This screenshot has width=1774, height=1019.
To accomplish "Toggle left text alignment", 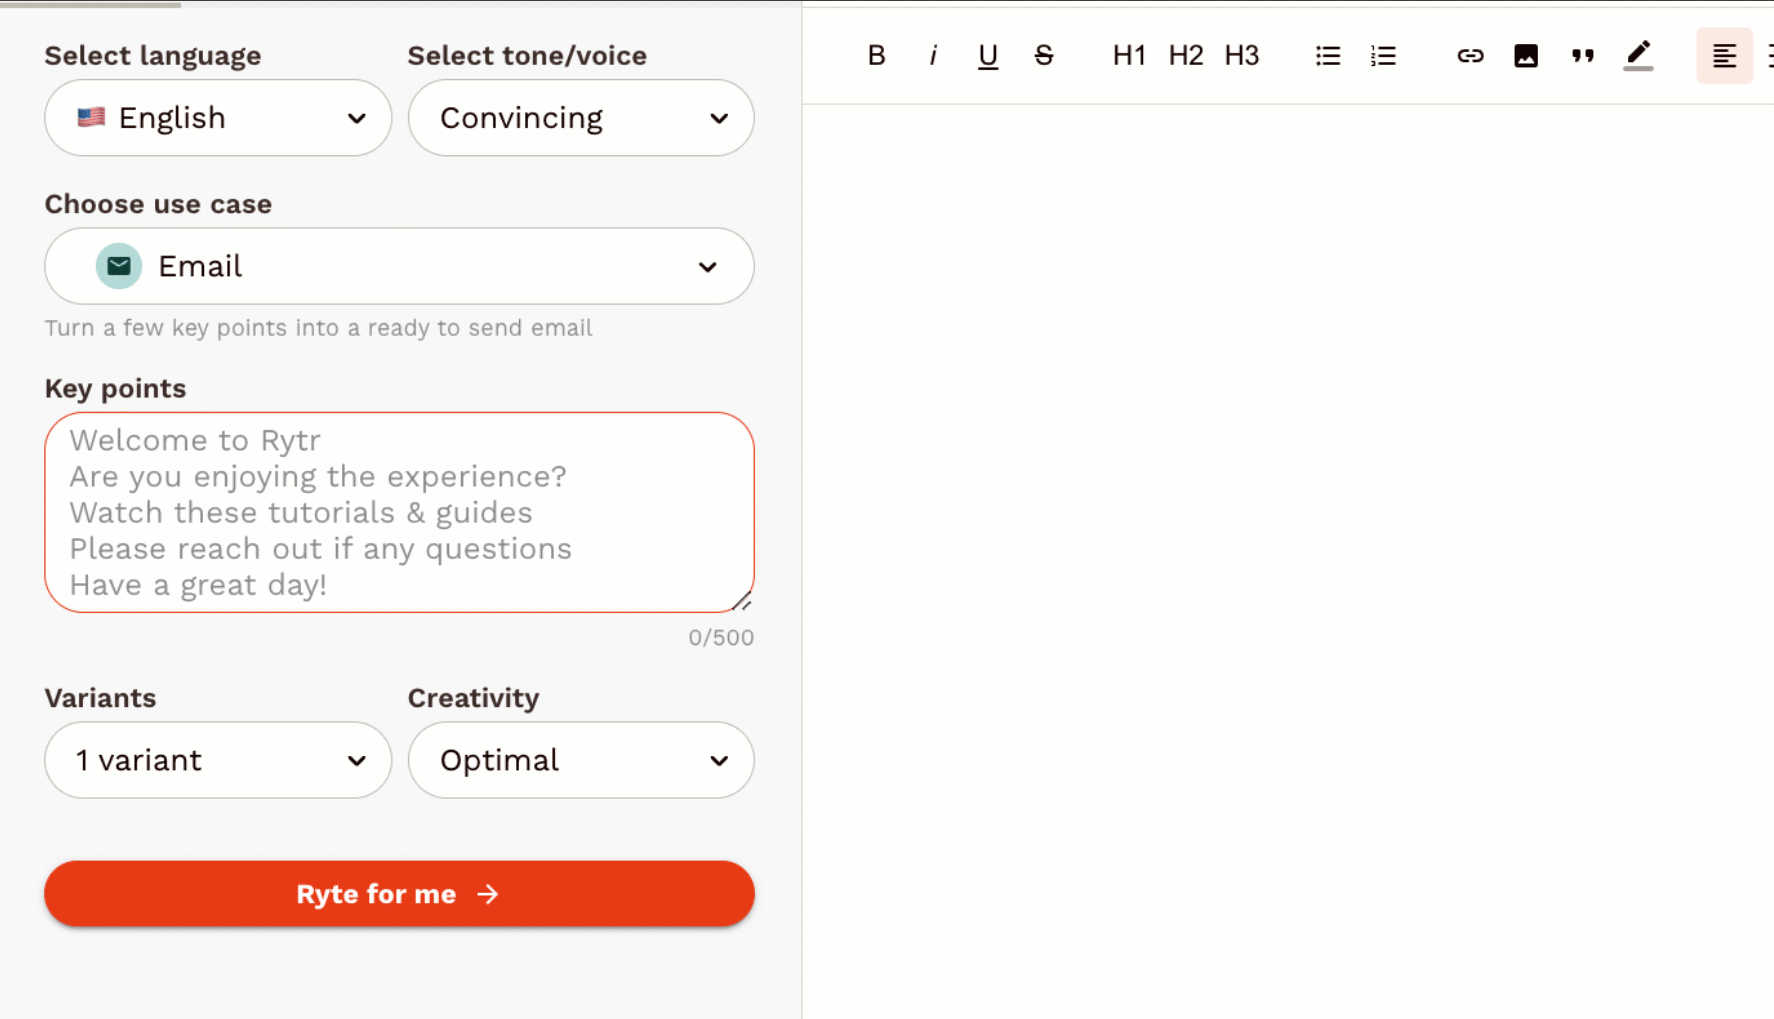I will pyautogui.click(x=1724, y=56).
